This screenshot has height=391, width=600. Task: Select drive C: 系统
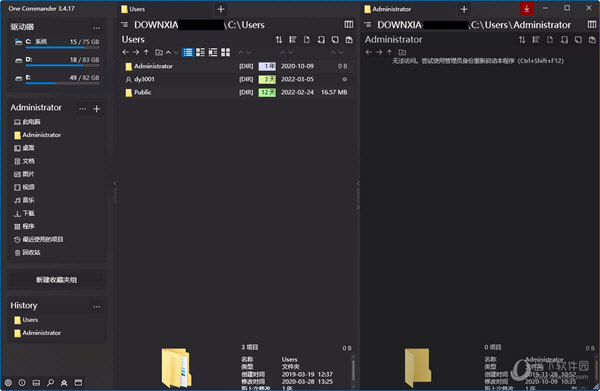point(57,43)
